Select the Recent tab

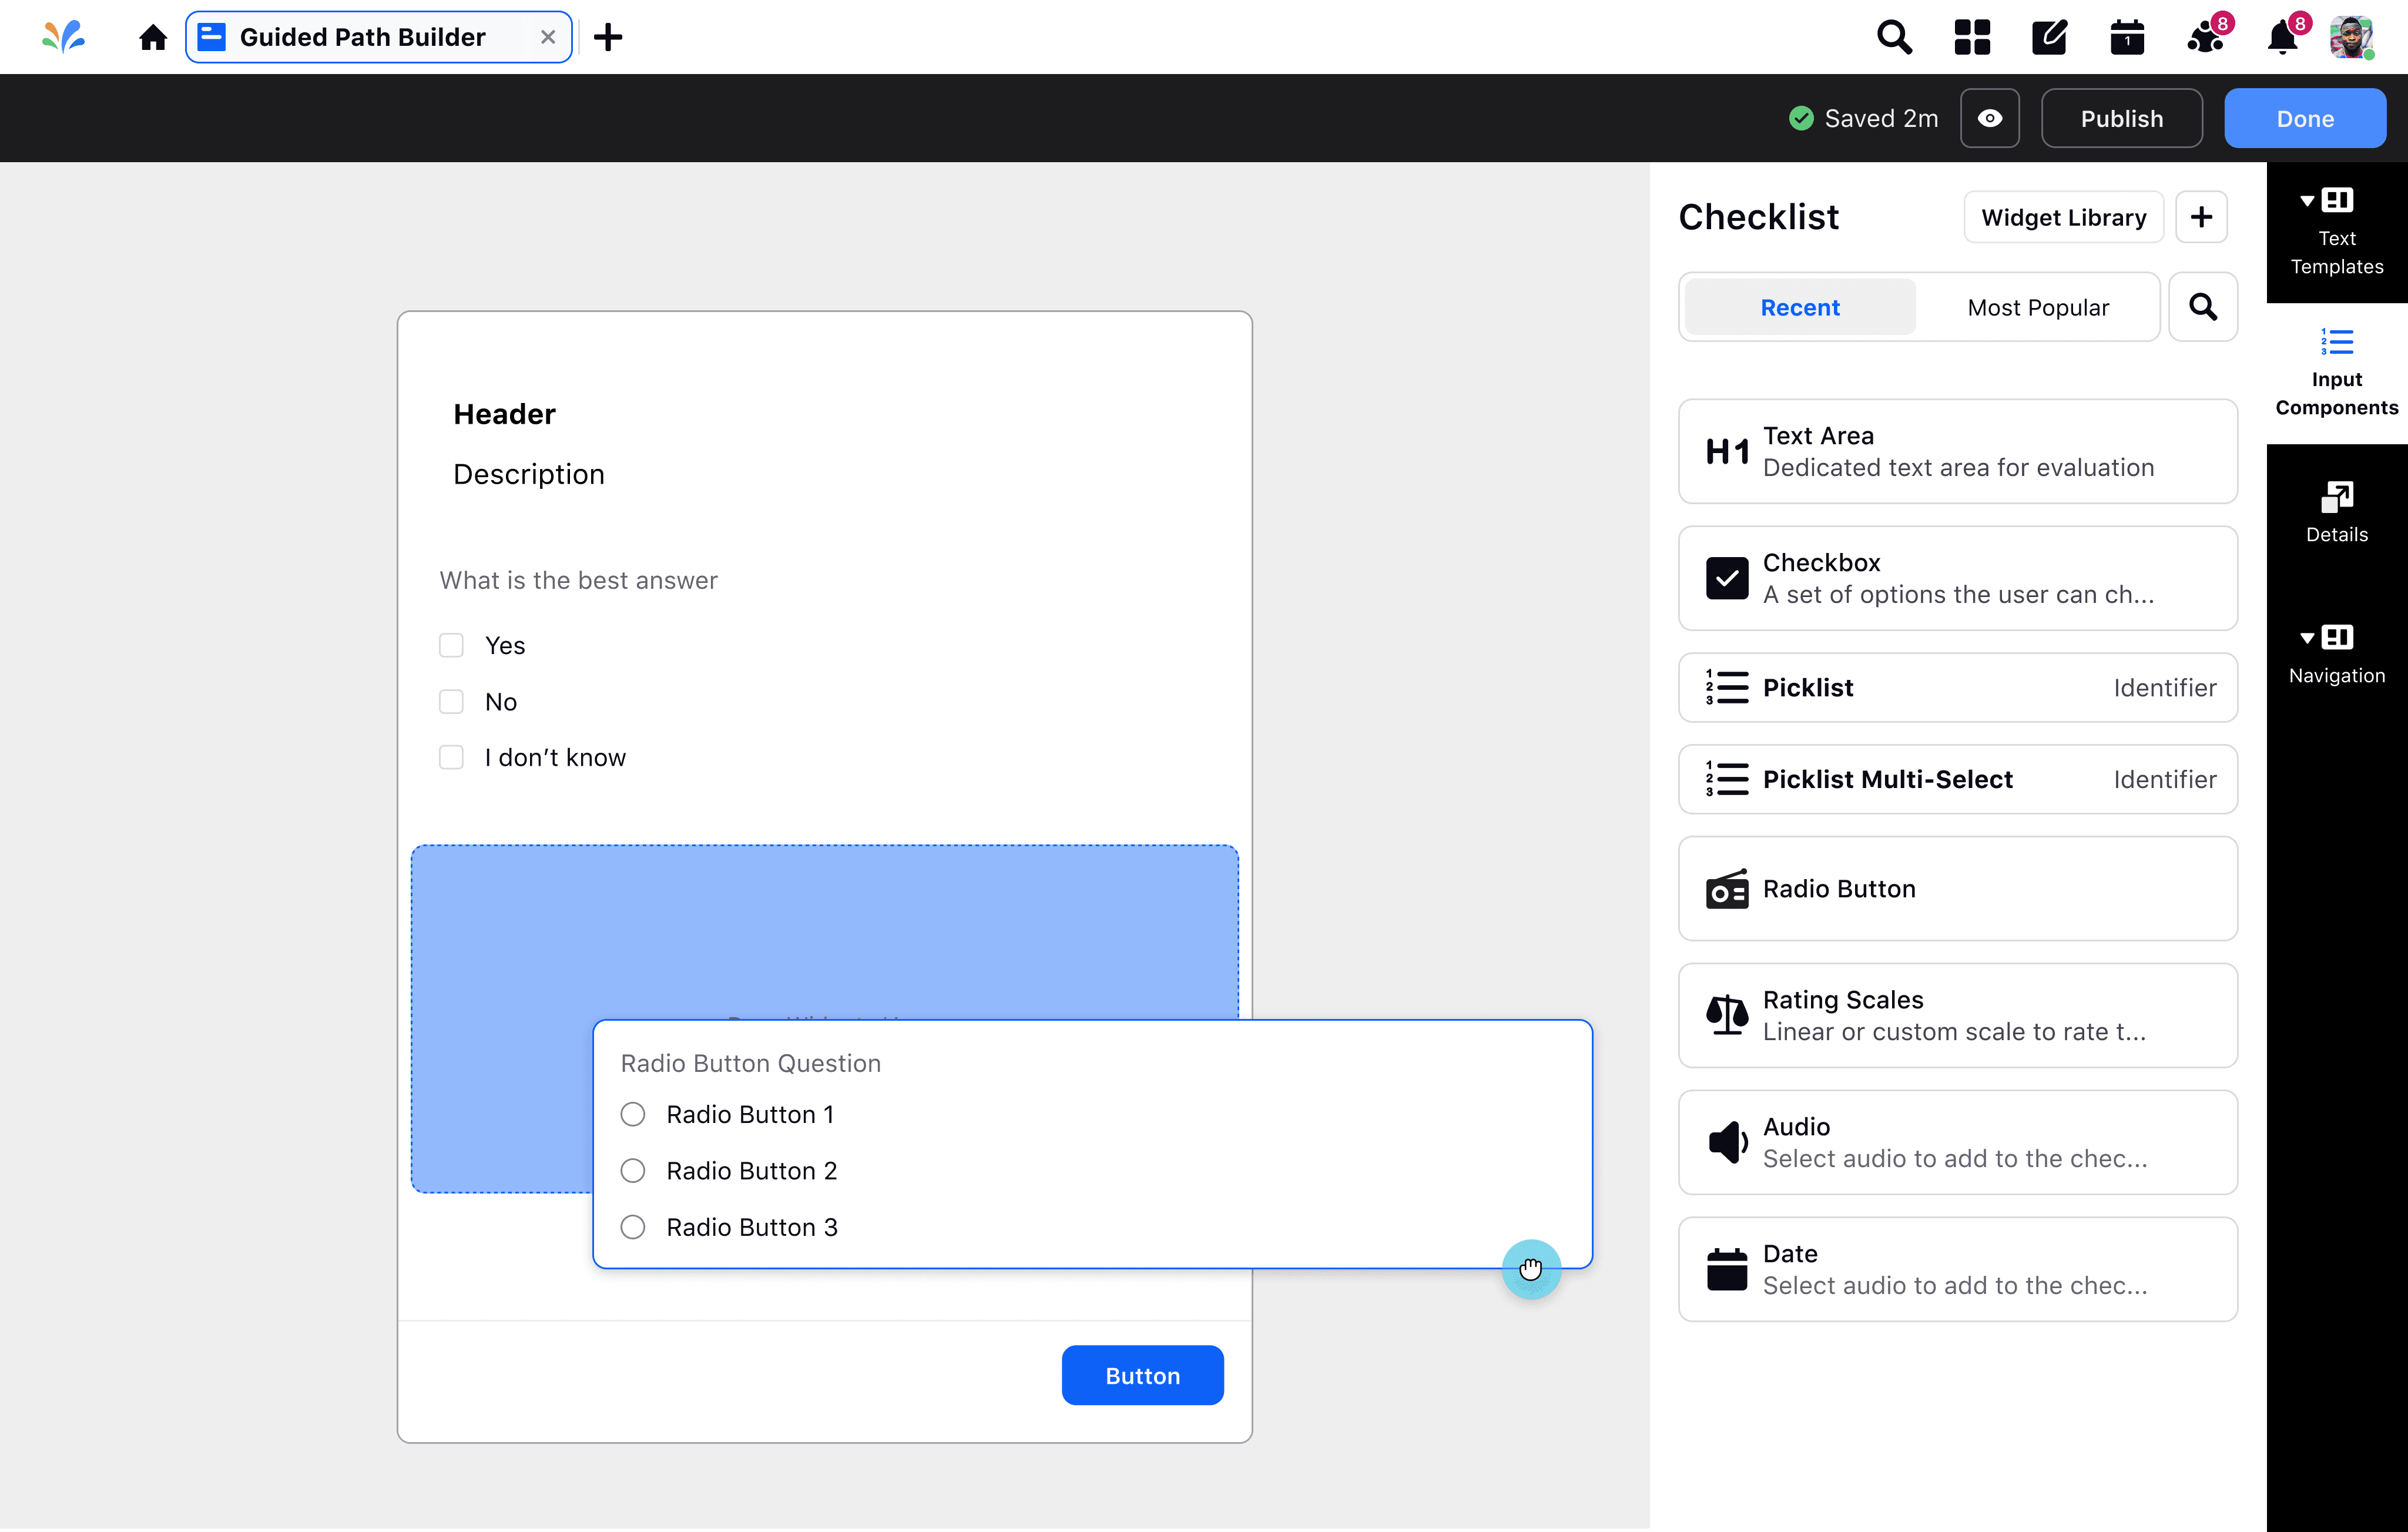click(x=1799, y=307)
